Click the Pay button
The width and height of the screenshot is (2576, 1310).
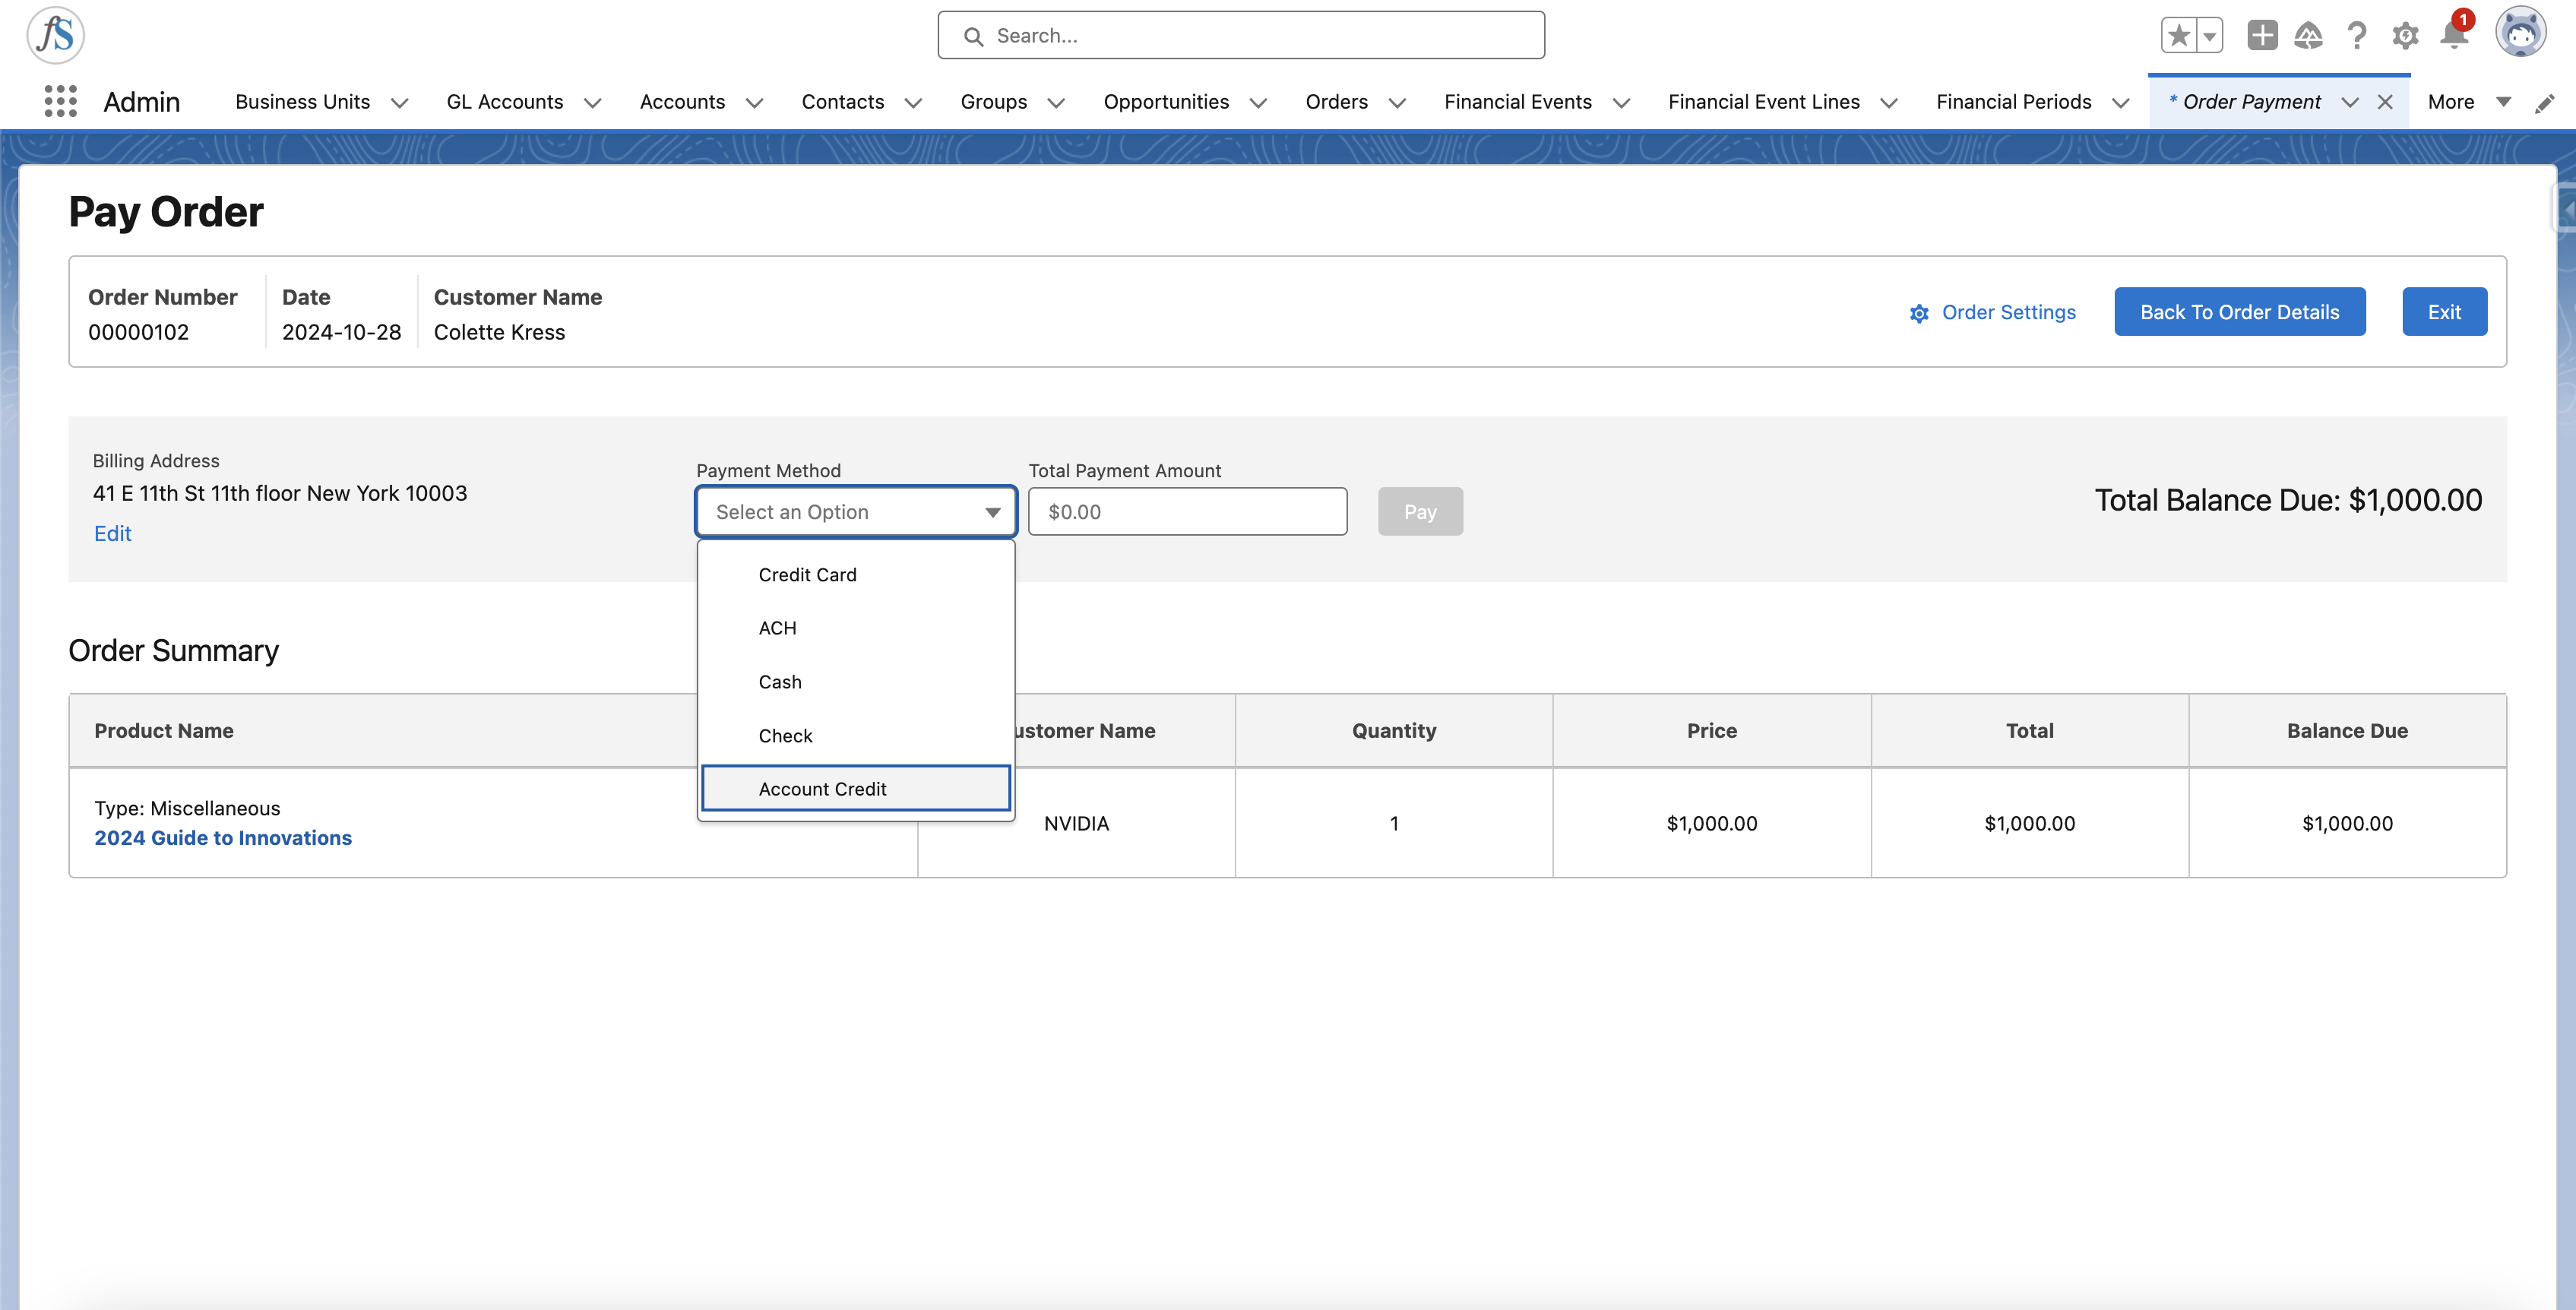click(x=1420, y=512)
